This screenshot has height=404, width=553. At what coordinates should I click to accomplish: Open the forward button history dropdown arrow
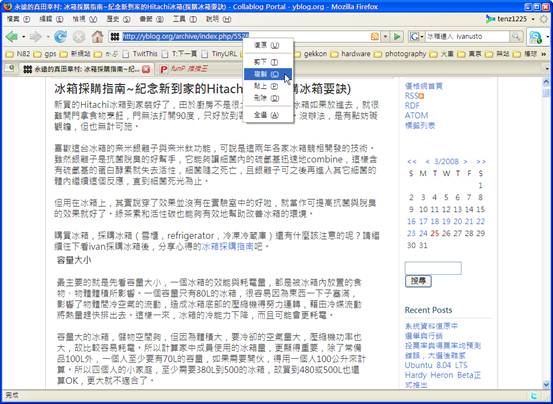(47, 37)
